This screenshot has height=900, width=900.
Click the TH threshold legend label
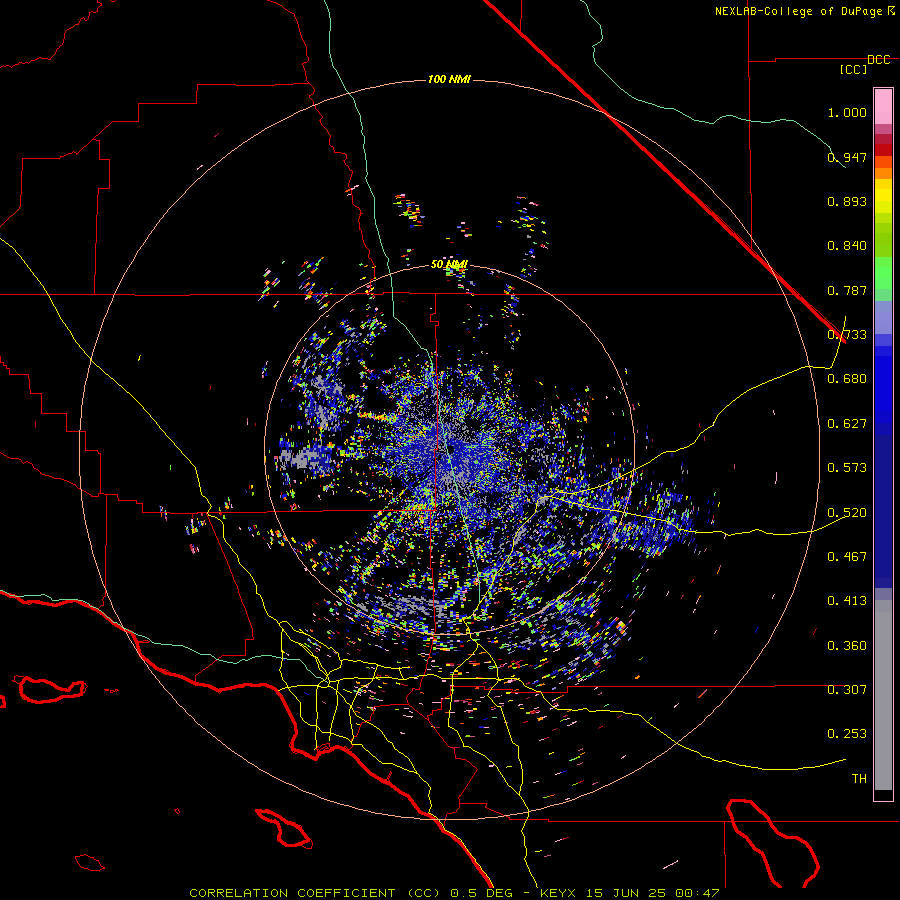point(859,779)
